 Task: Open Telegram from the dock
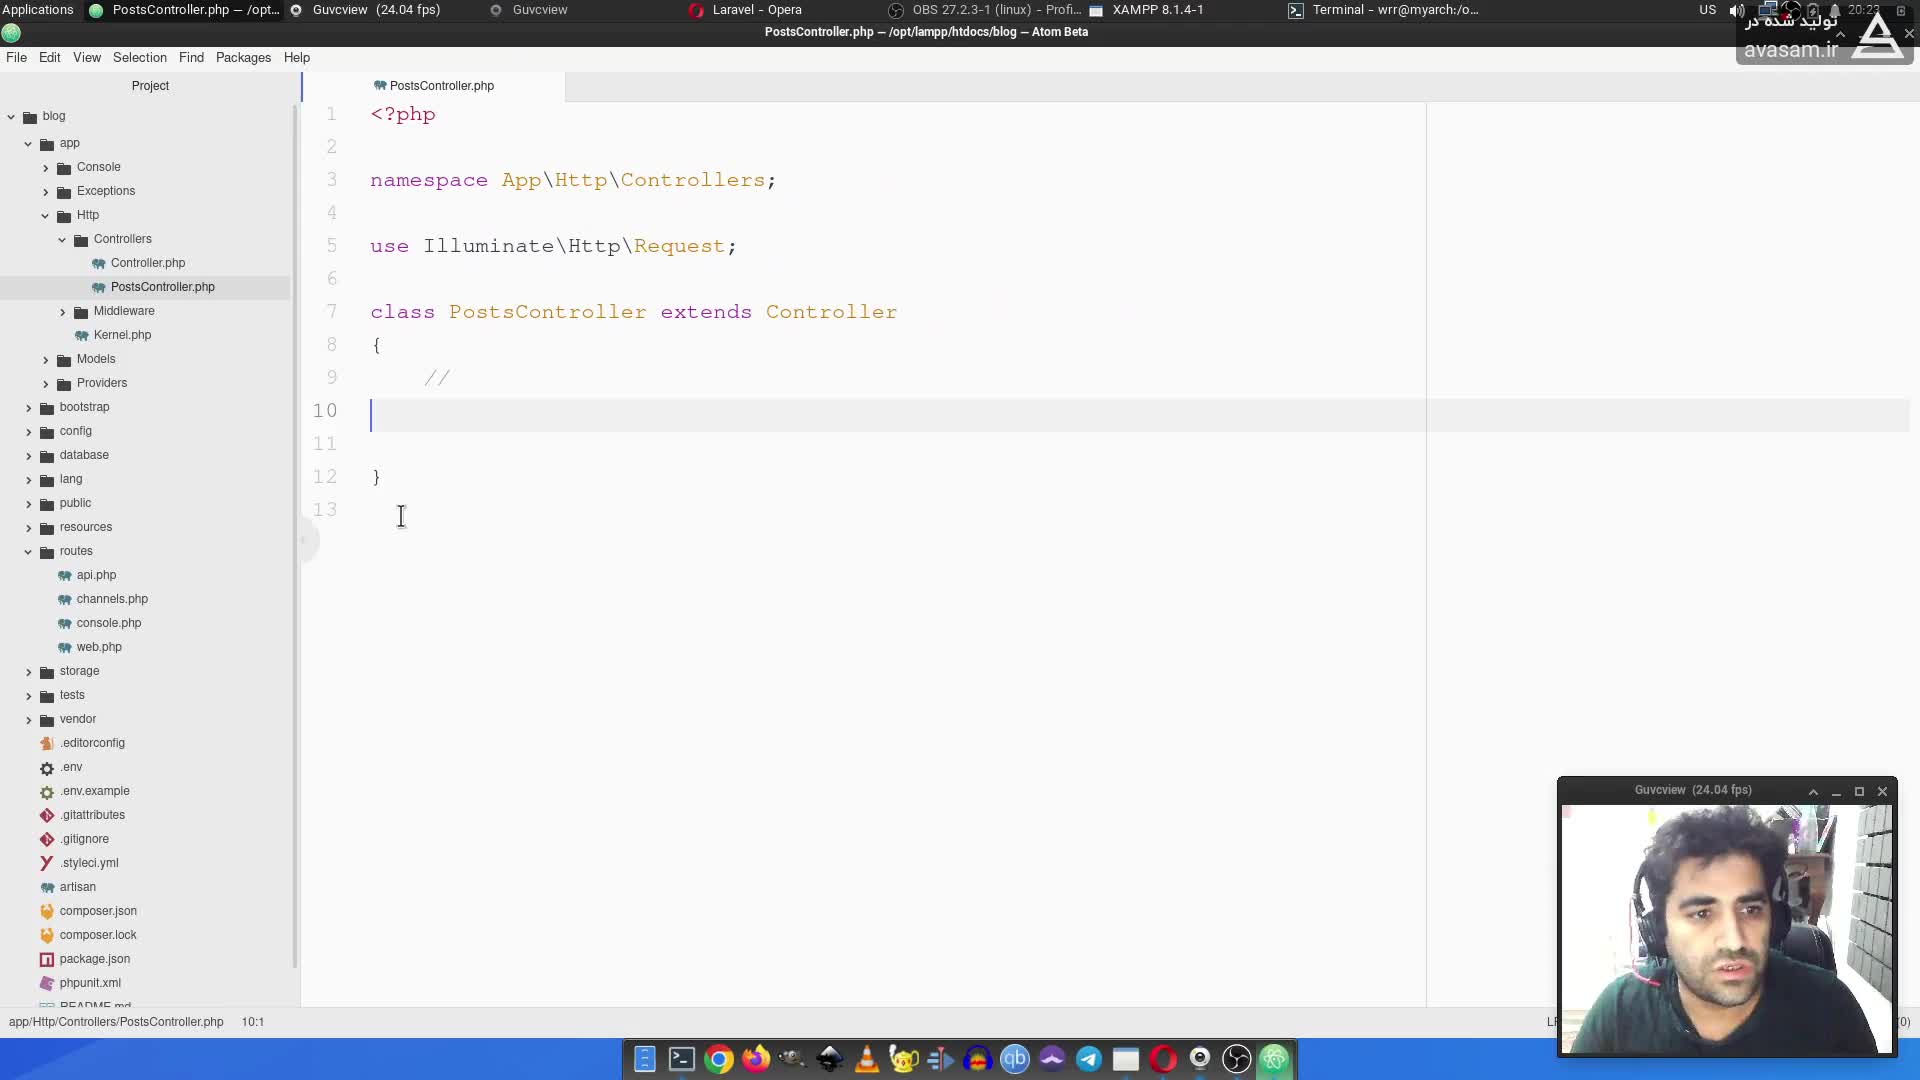[1089, 1059]
